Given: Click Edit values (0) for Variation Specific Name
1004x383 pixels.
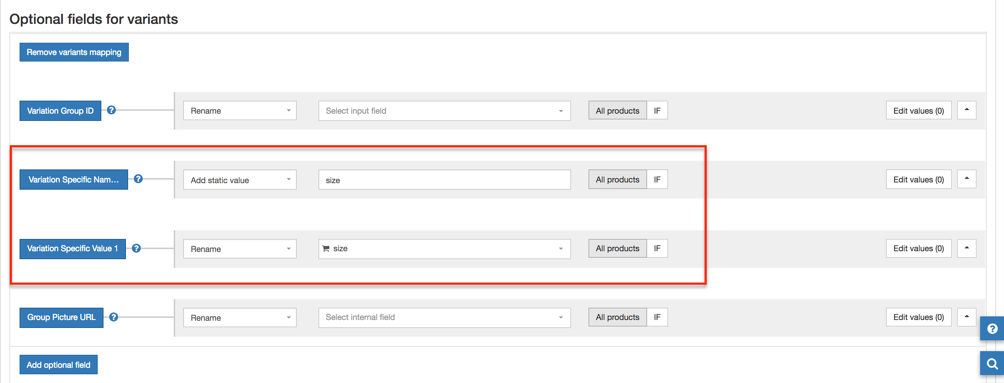Looking at the screenshot, I should point(919,180).
